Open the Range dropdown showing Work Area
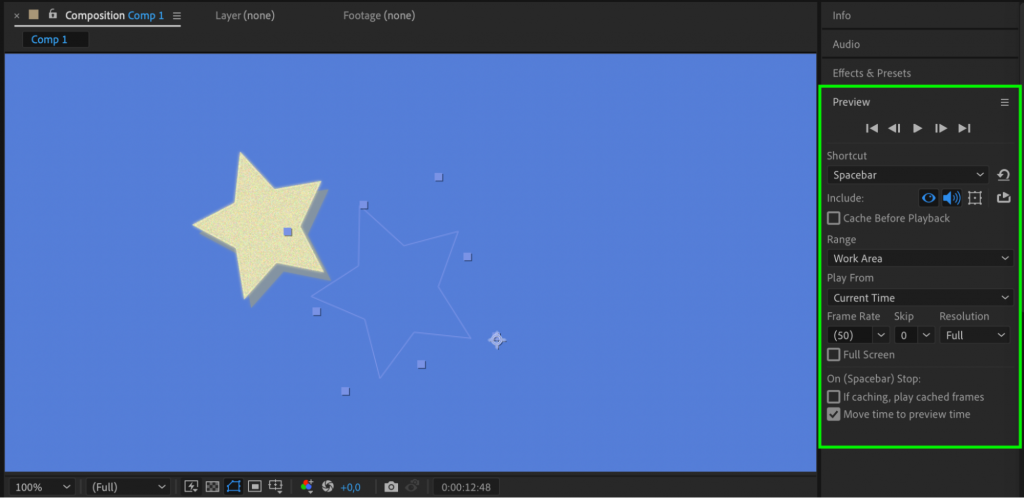The image size is (1024, 498). coord(919,258)
